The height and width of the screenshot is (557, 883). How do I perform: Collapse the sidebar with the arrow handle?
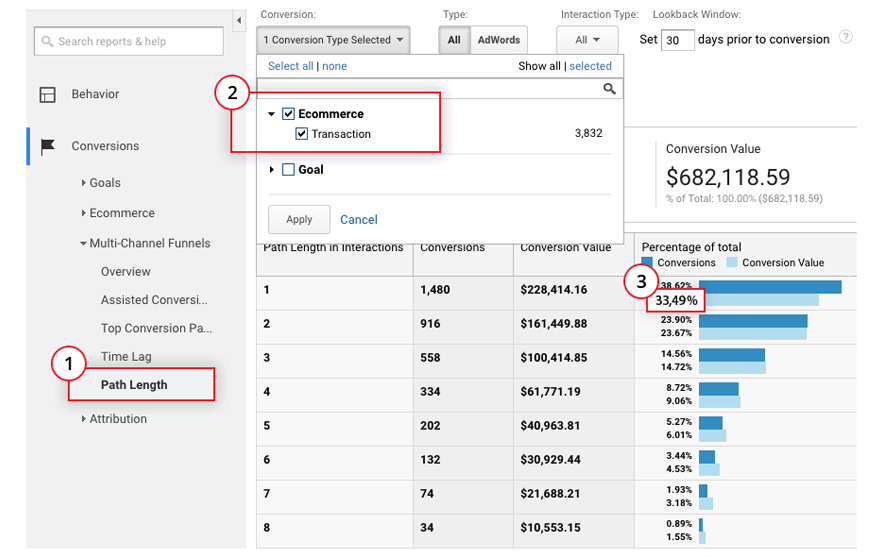click(x=239, y=21)
